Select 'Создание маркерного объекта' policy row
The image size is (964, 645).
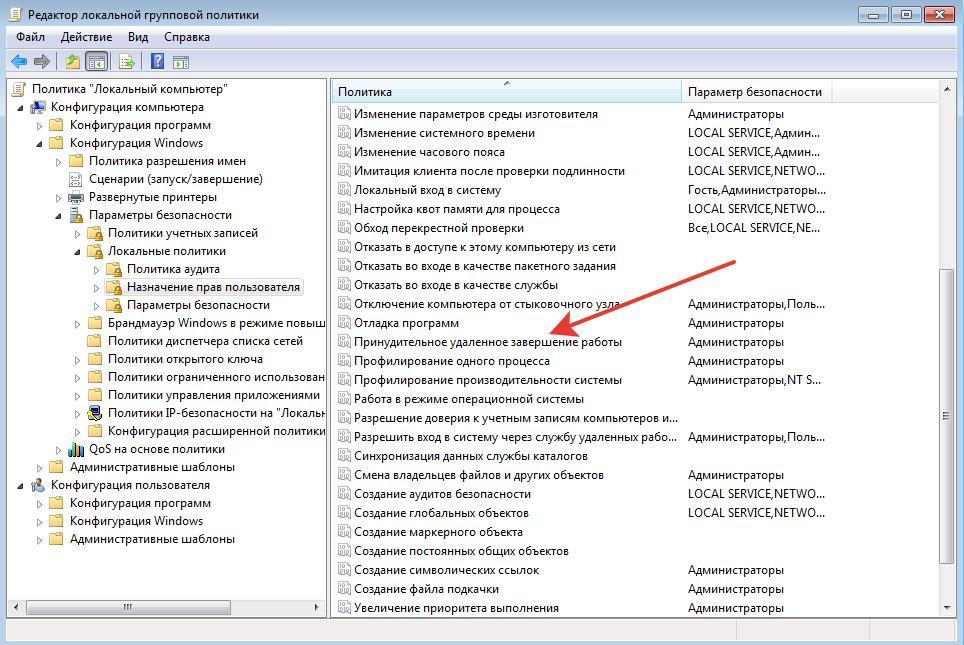click(438, 532)
